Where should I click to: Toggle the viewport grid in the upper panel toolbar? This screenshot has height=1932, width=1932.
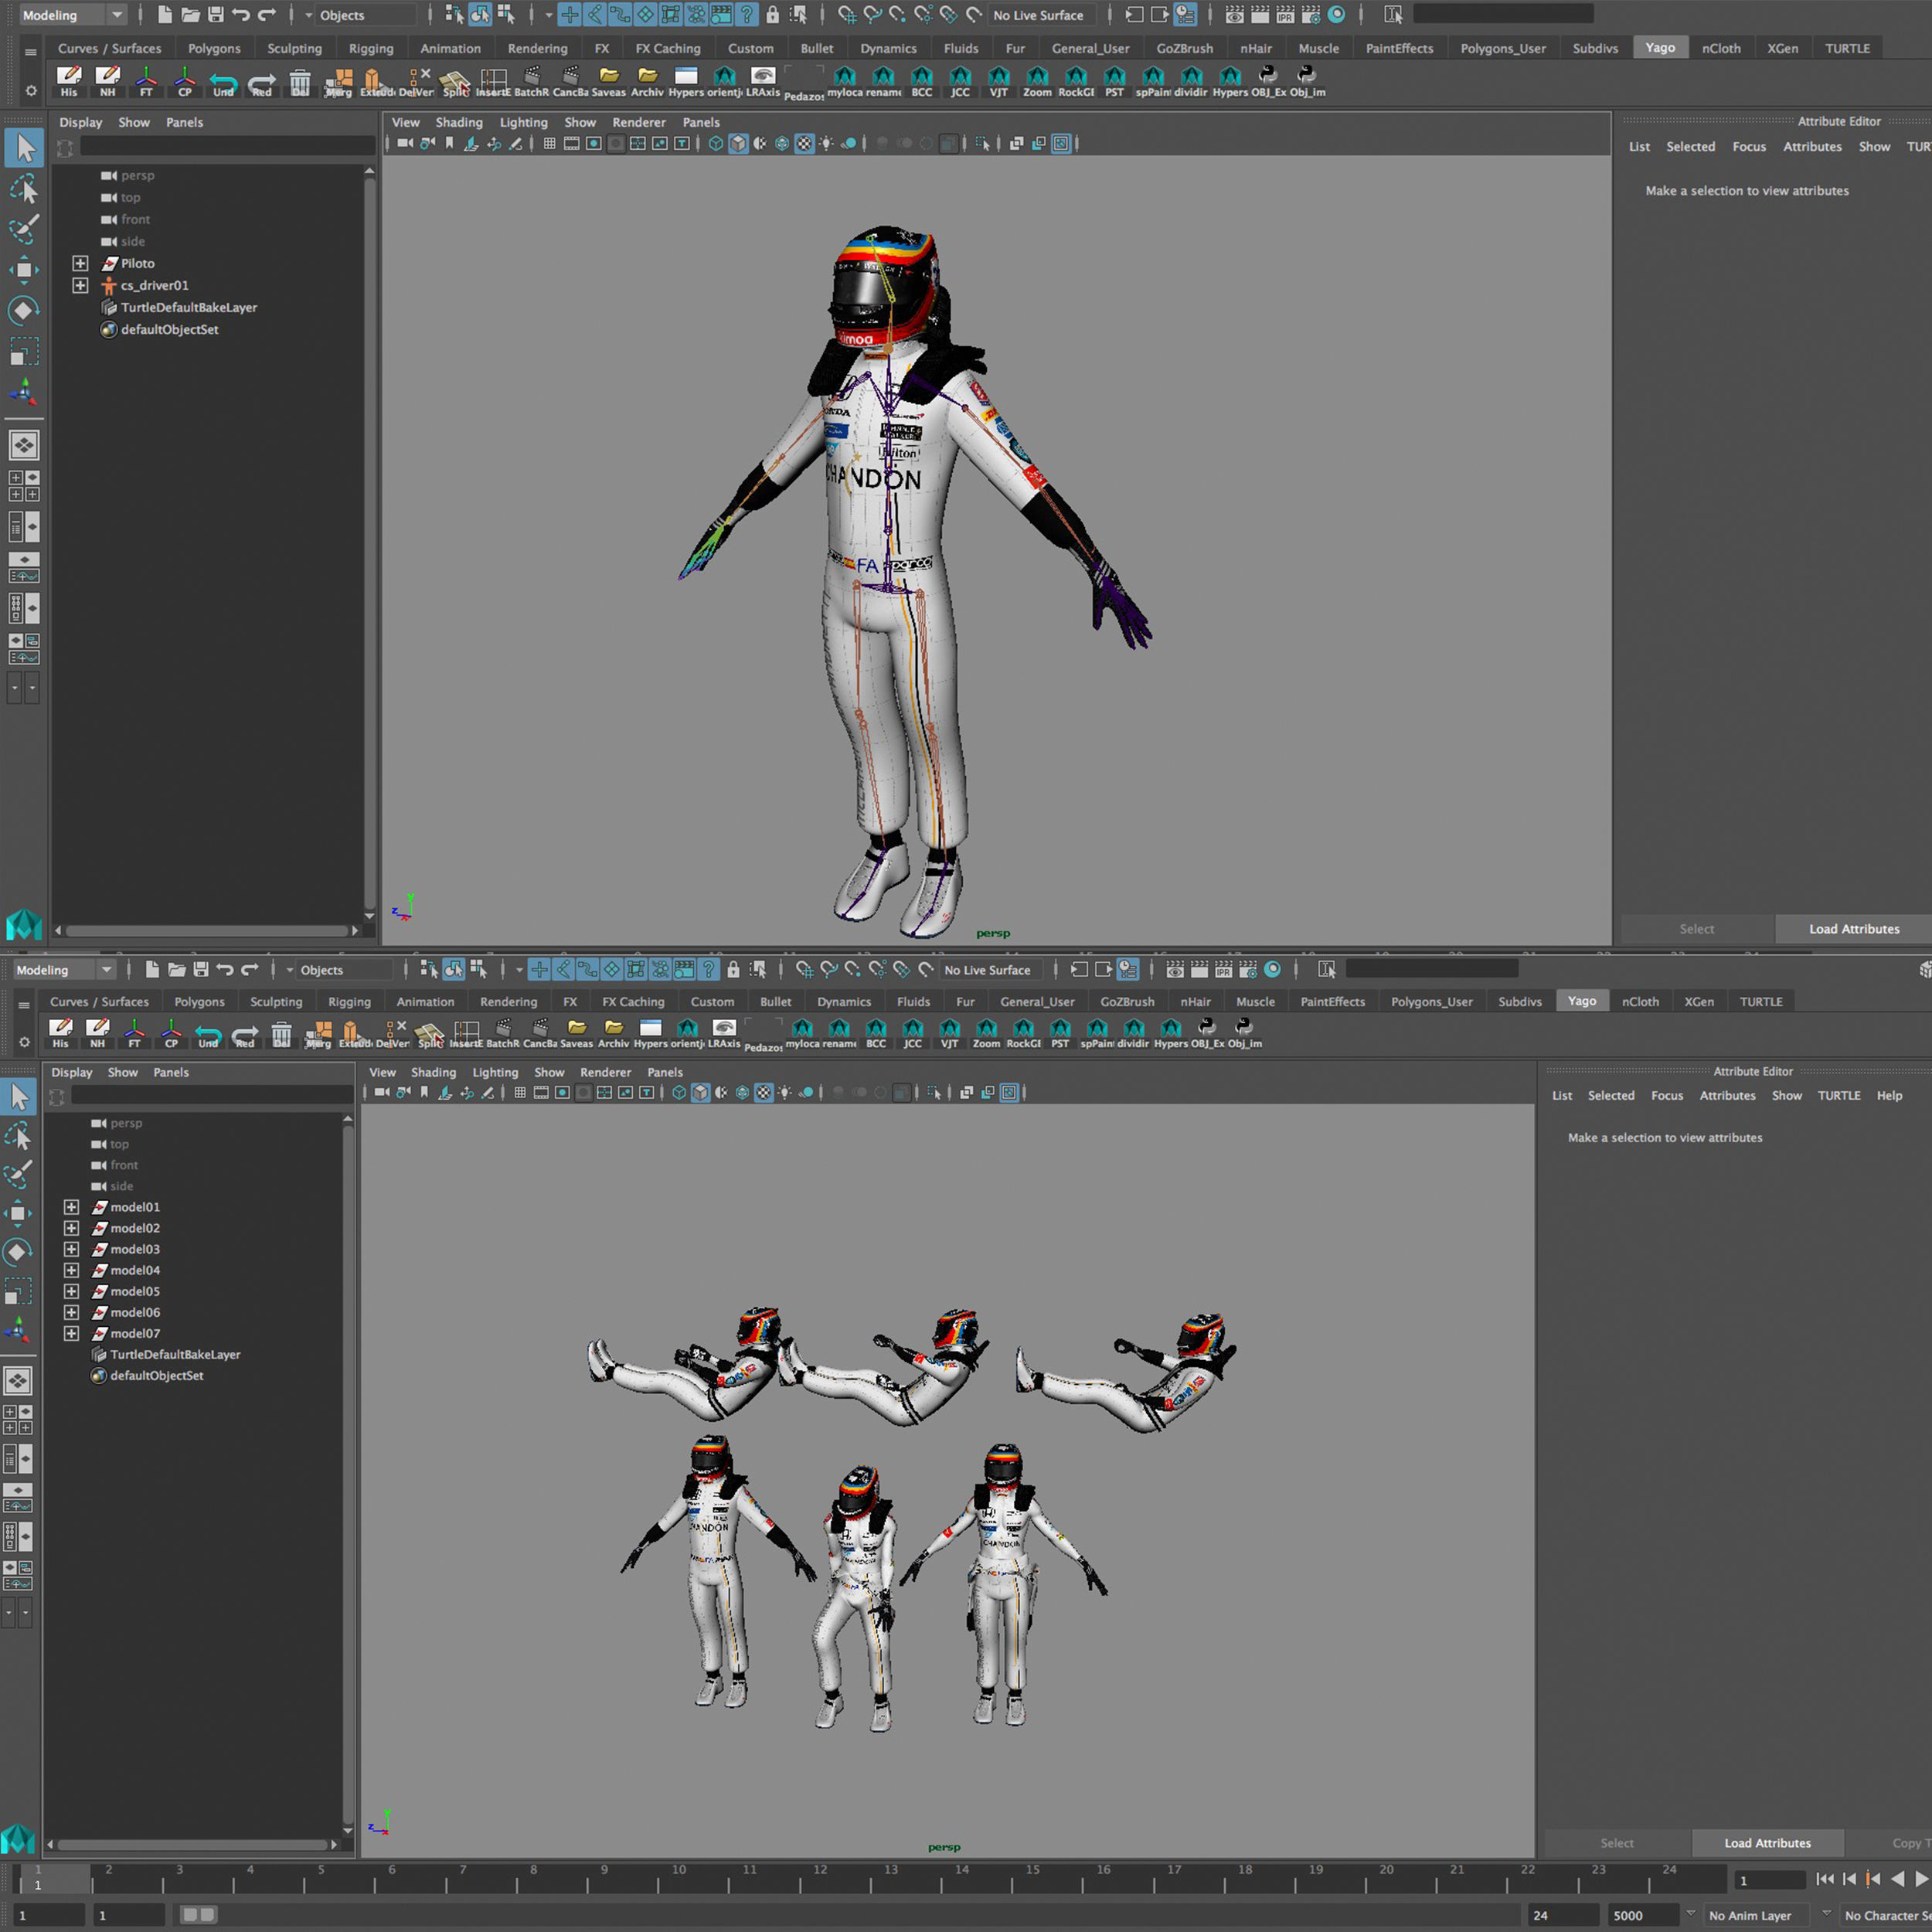[549, 144]
